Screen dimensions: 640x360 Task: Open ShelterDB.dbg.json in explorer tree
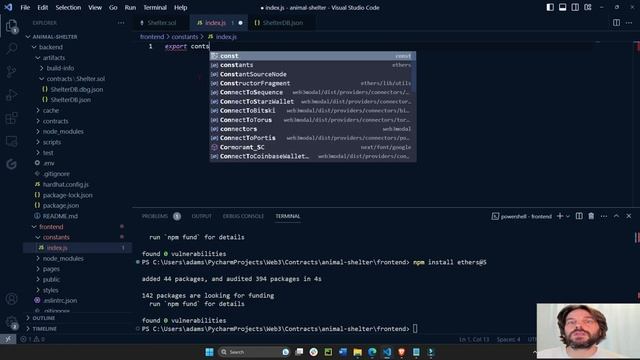(77, 89)
